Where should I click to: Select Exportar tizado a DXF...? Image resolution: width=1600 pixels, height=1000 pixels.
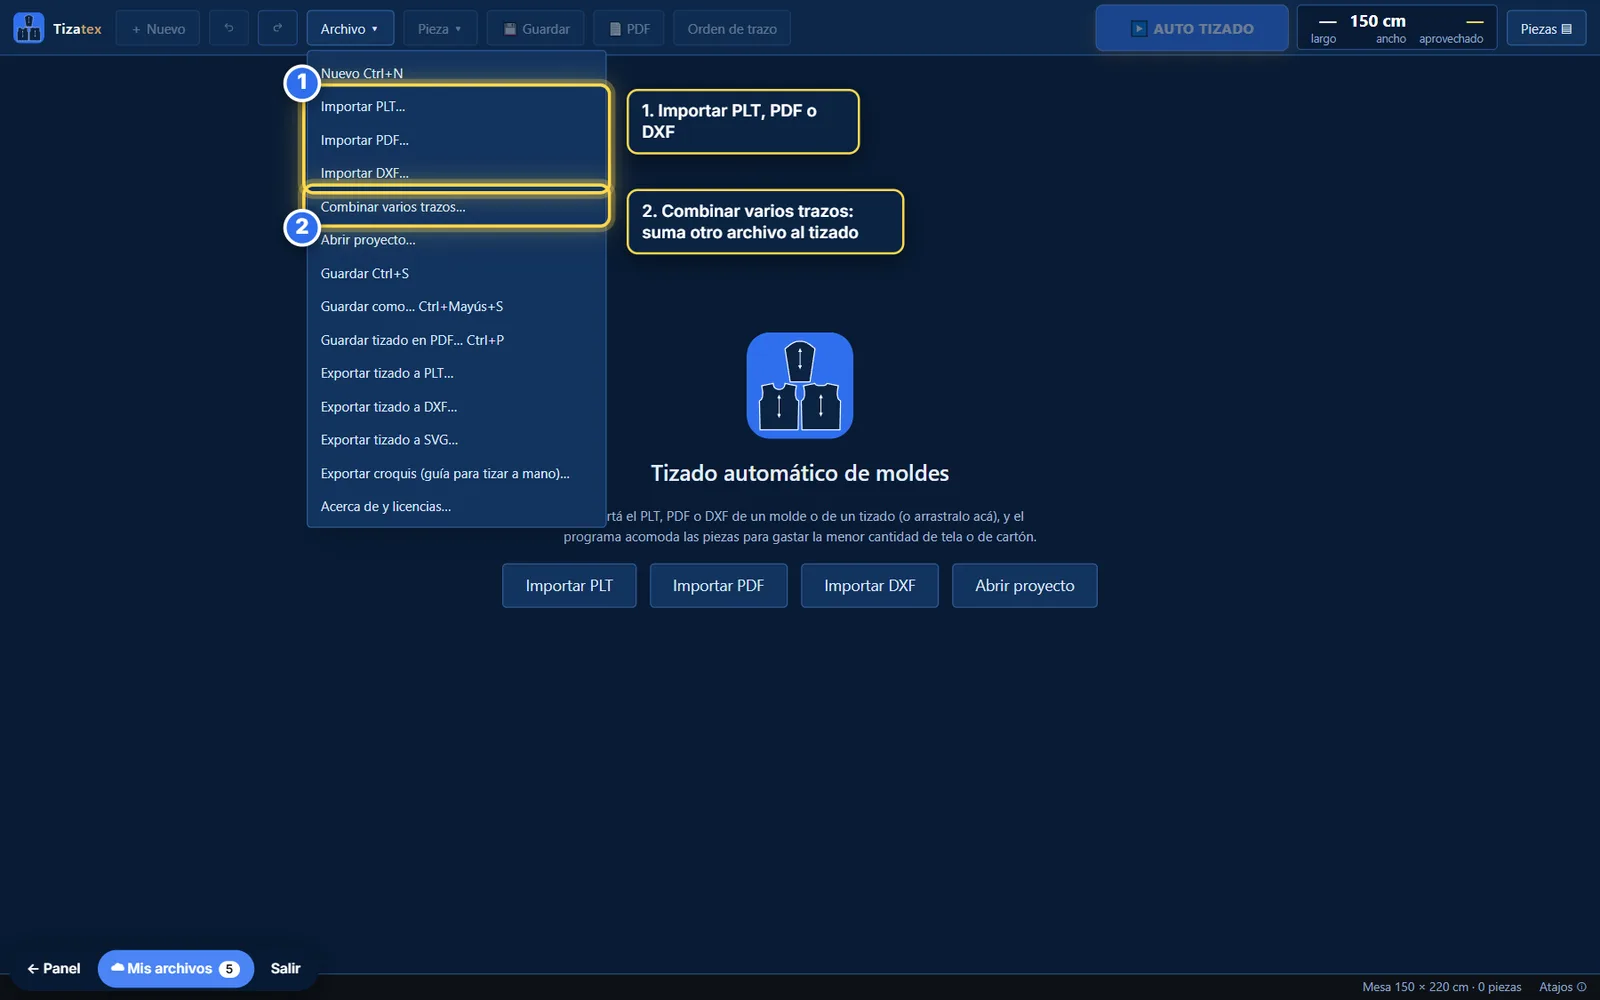coord(456,407)
